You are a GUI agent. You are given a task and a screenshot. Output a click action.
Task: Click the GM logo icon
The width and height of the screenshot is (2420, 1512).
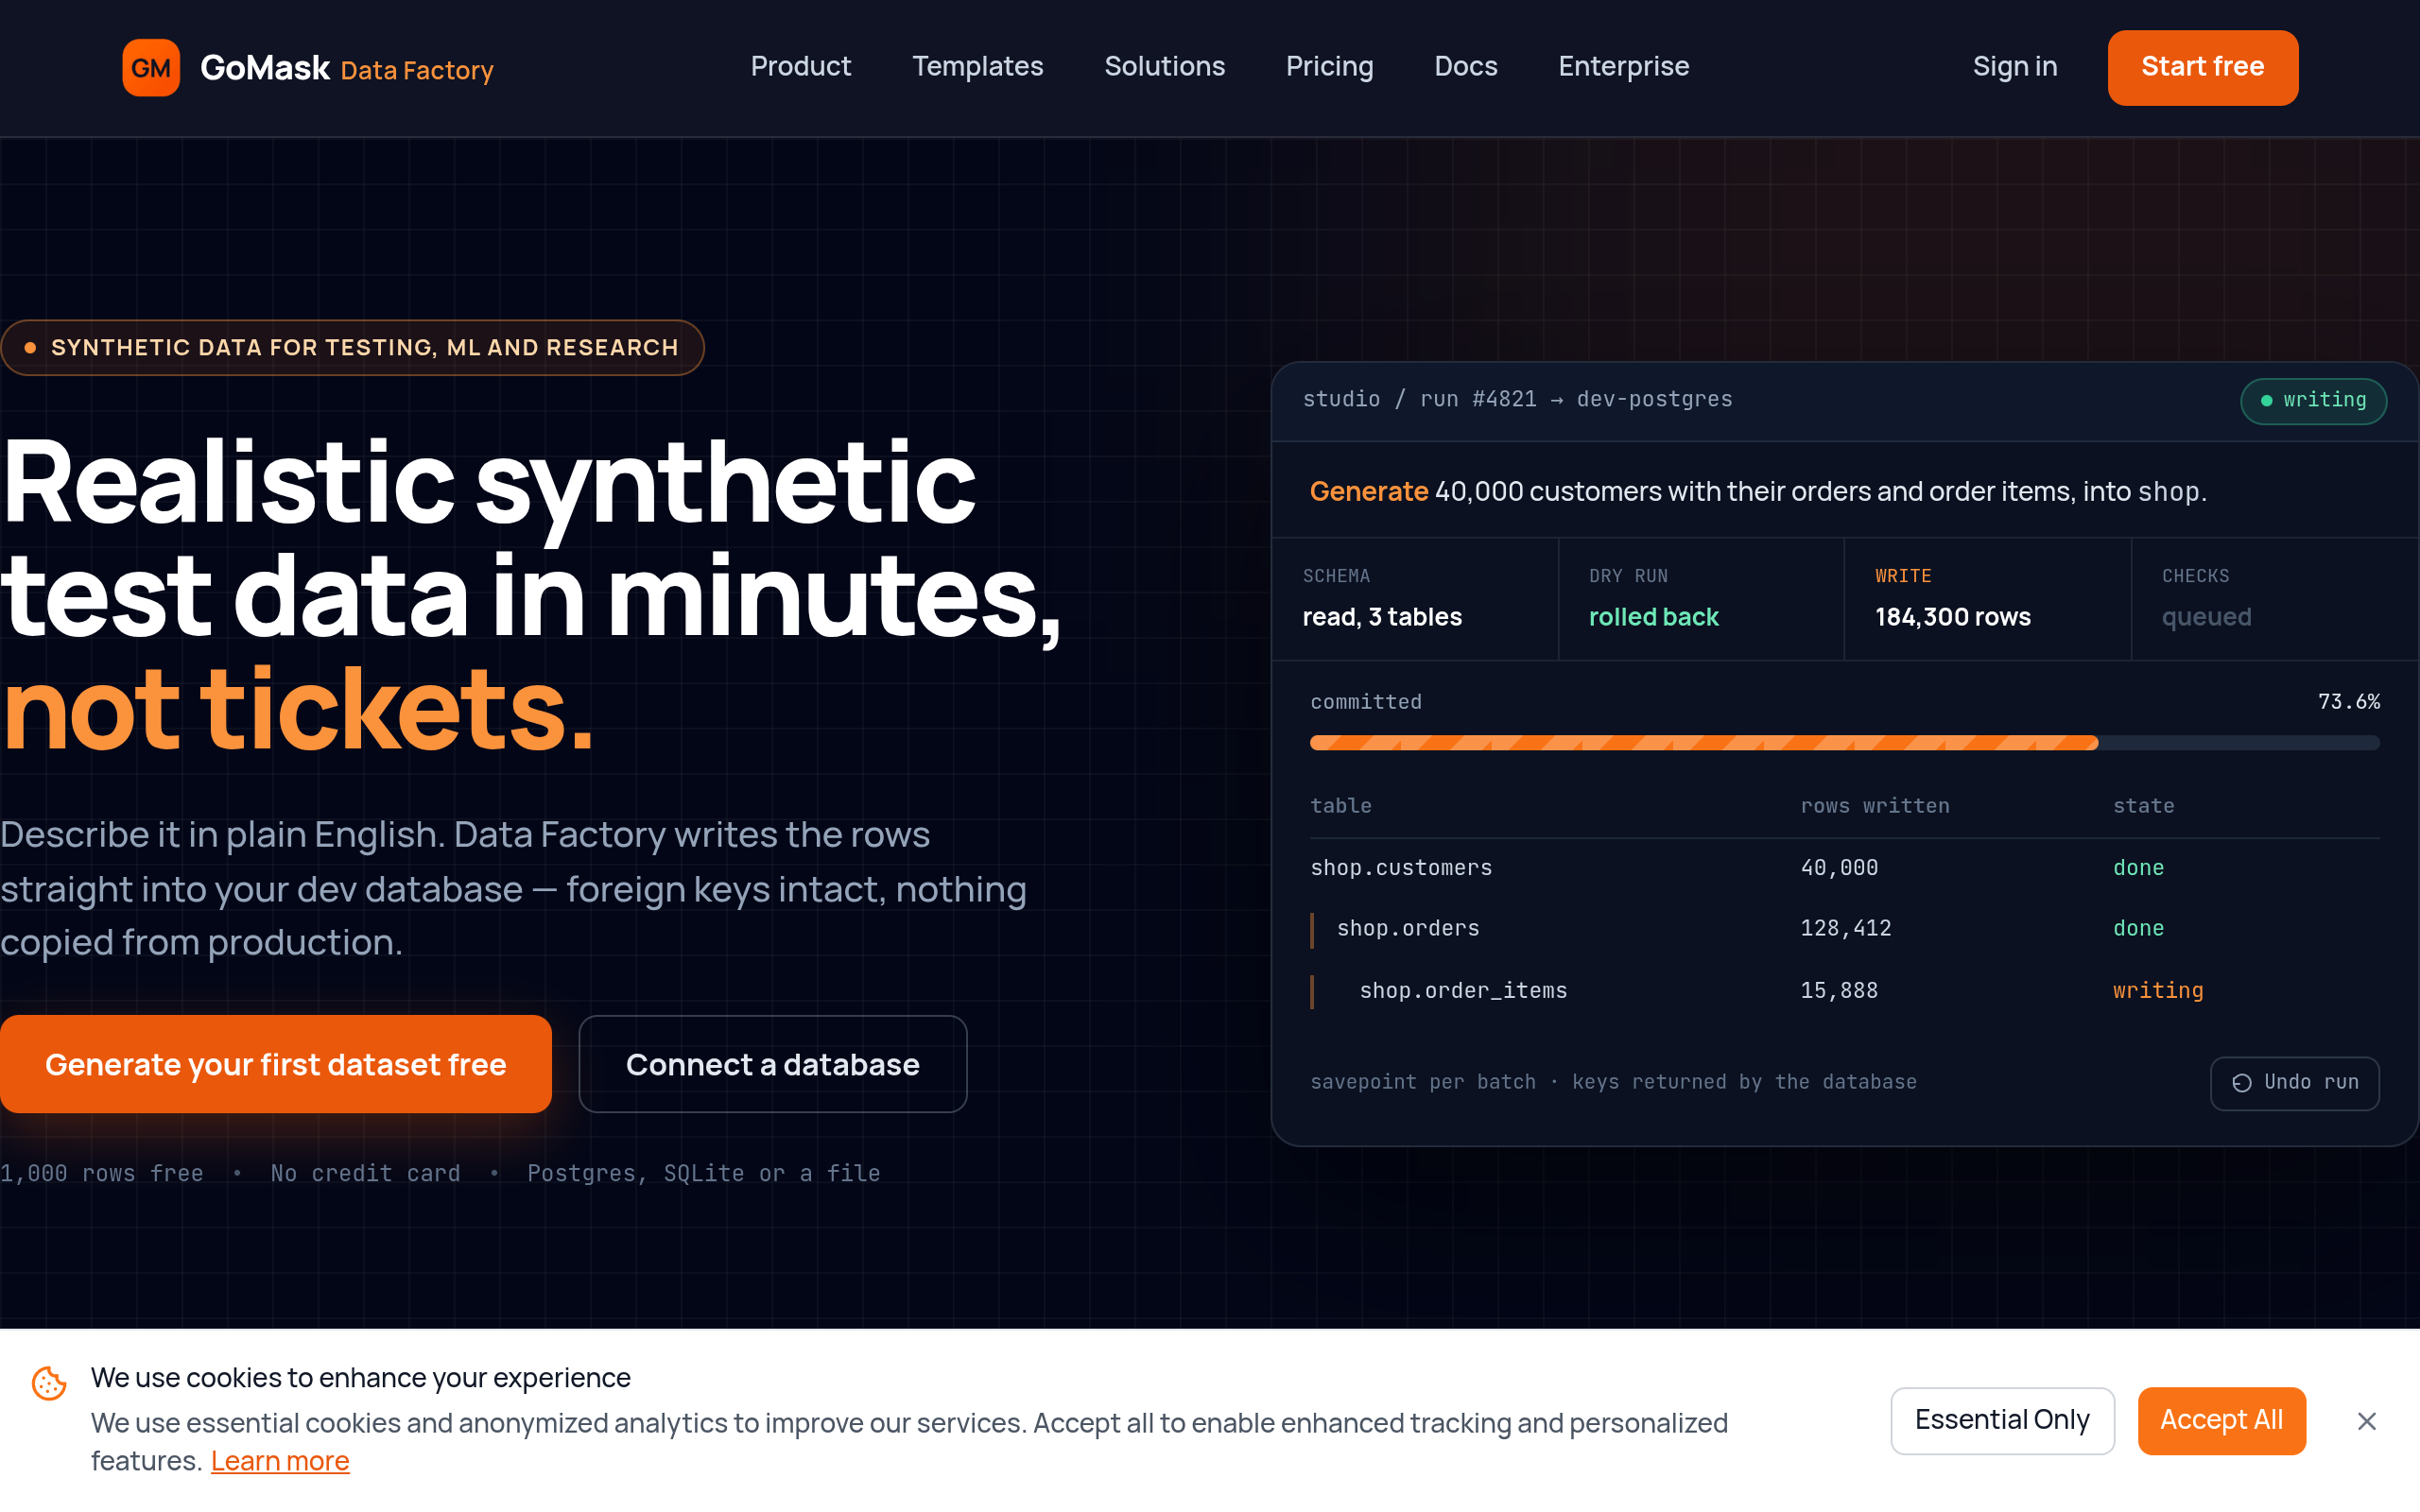coord(151,67)
